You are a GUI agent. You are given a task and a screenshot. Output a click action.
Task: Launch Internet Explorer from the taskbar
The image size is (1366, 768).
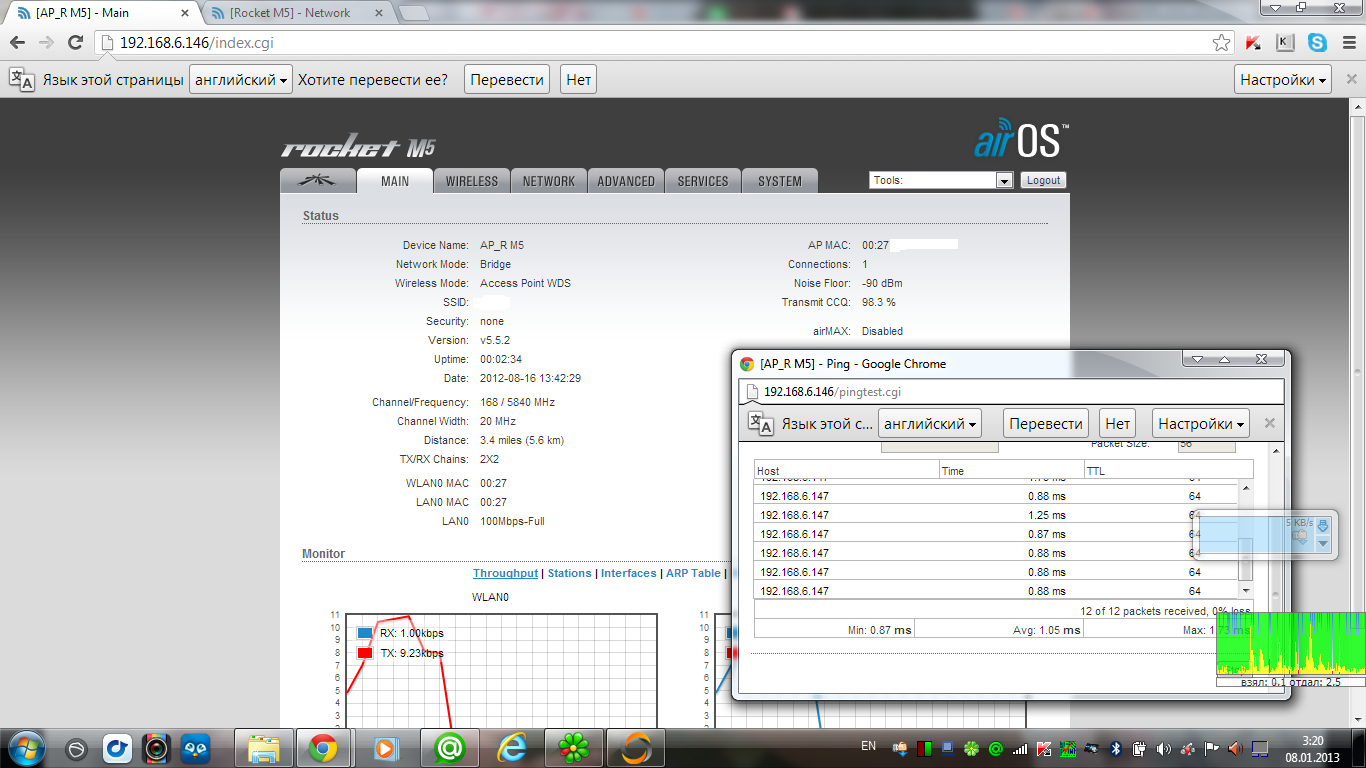point(512,748)
